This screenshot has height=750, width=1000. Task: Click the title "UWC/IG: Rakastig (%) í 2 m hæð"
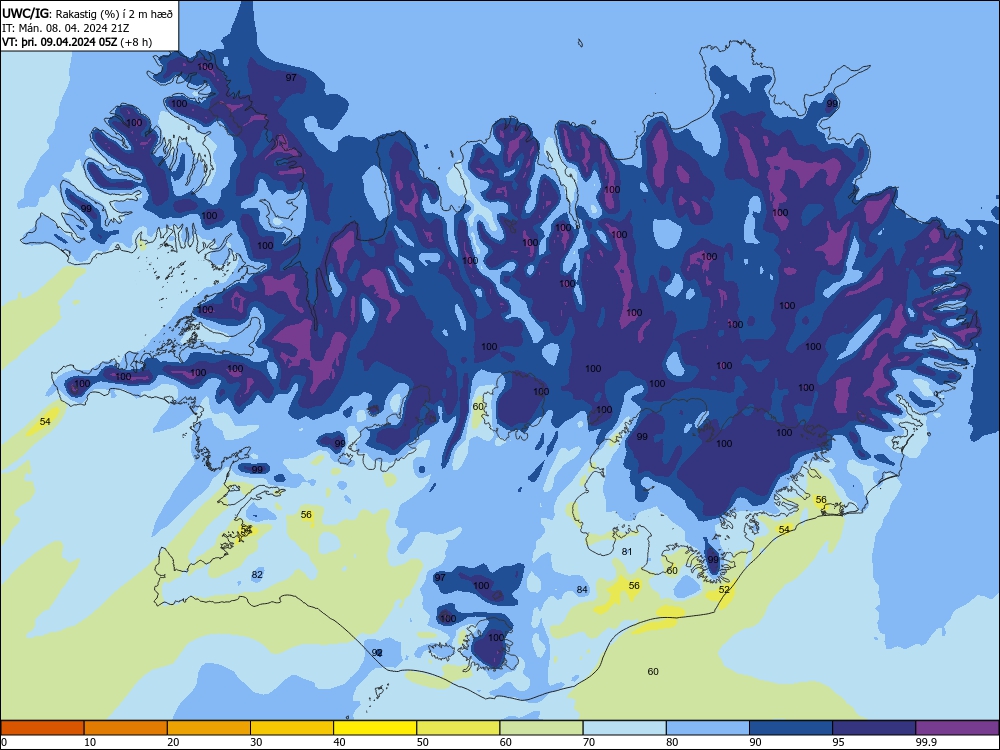[x=87, y=13]
